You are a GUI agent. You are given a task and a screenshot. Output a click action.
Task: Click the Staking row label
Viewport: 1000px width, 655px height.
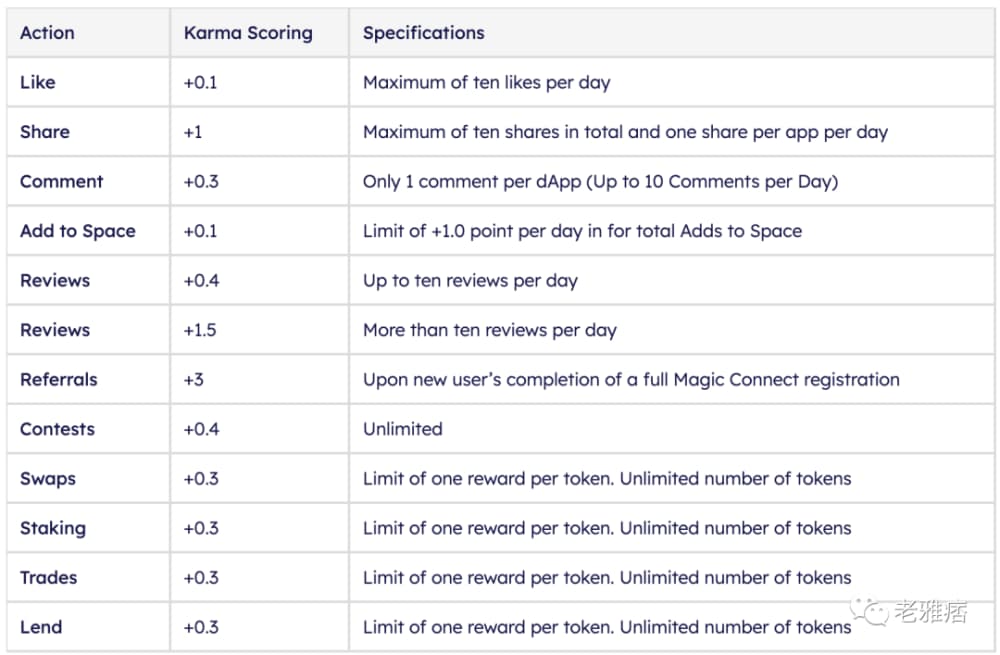52,528
